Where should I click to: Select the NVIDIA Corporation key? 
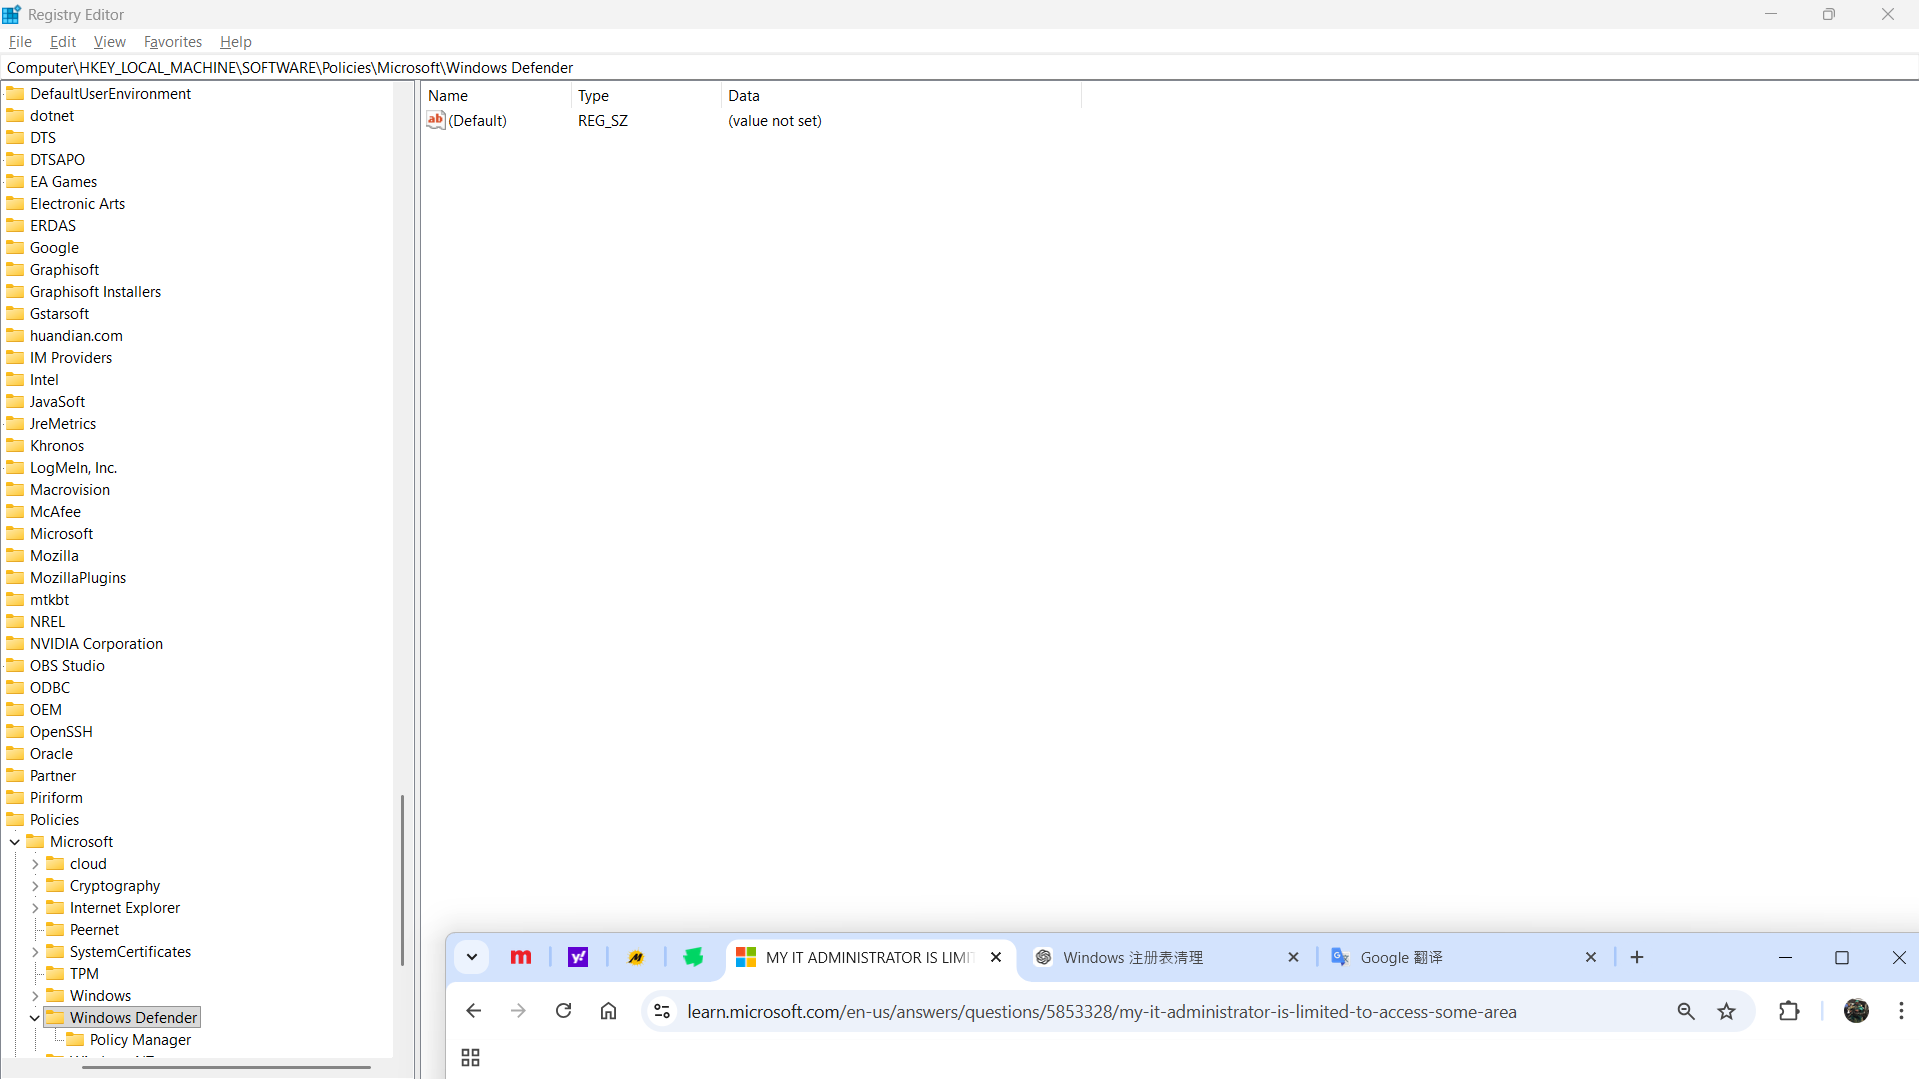pos(96,644)
